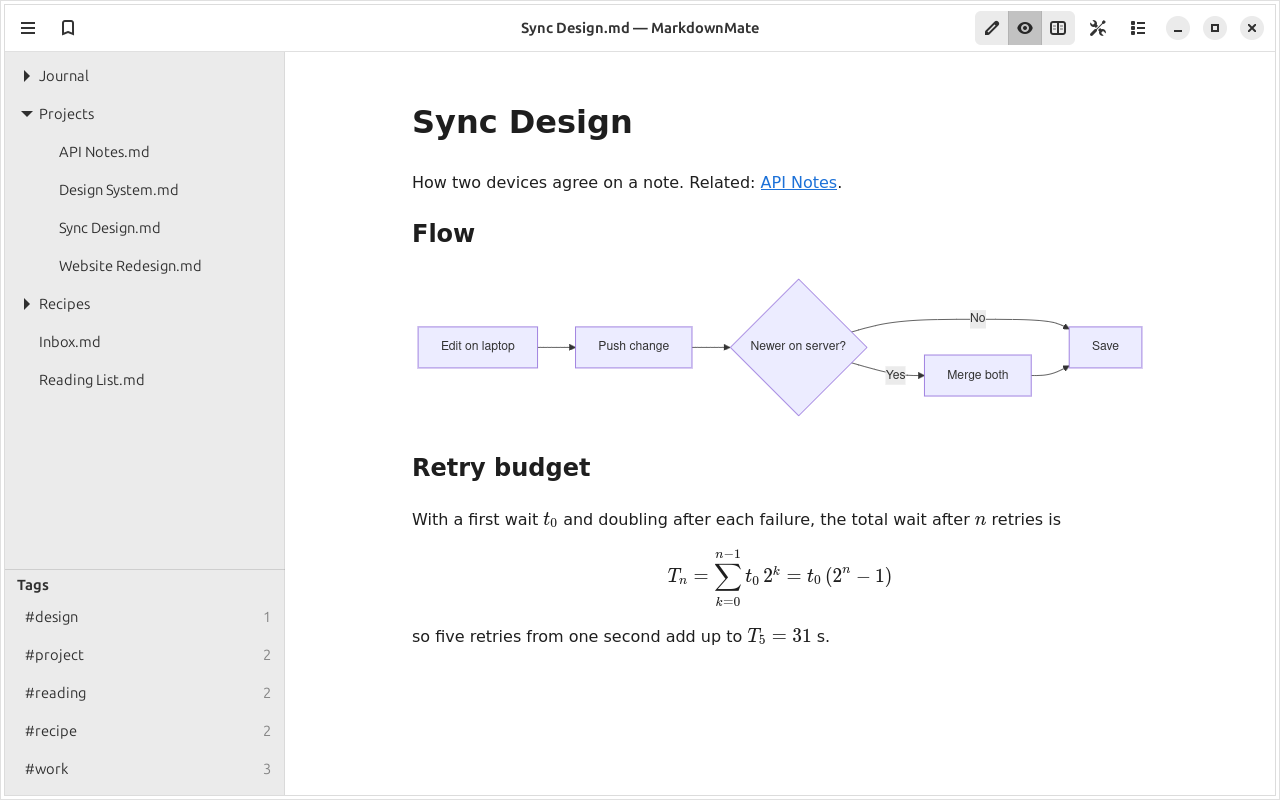The height and width of the screenshot is (800, 1280).
Task: Open Reading List.md file
Action: [145, 380]
